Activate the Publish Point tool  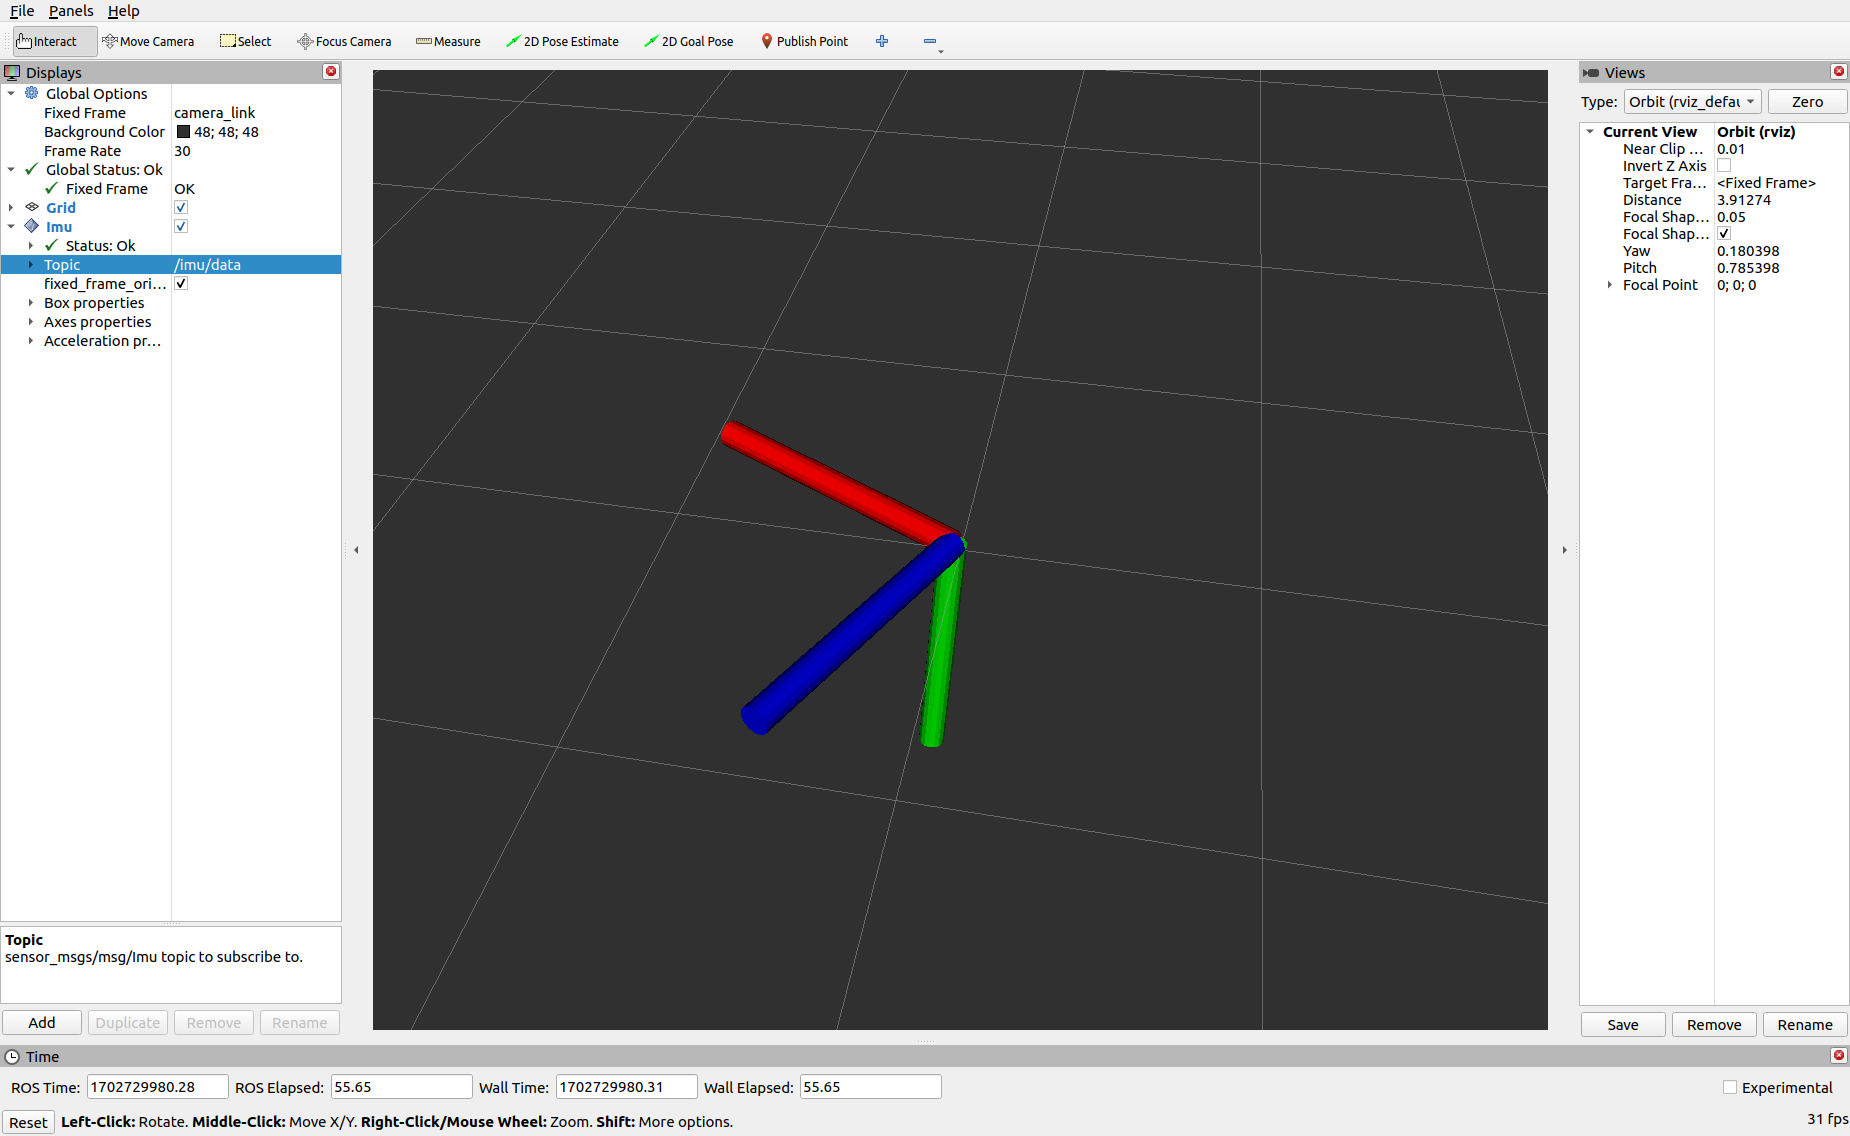tap(804, 41)
